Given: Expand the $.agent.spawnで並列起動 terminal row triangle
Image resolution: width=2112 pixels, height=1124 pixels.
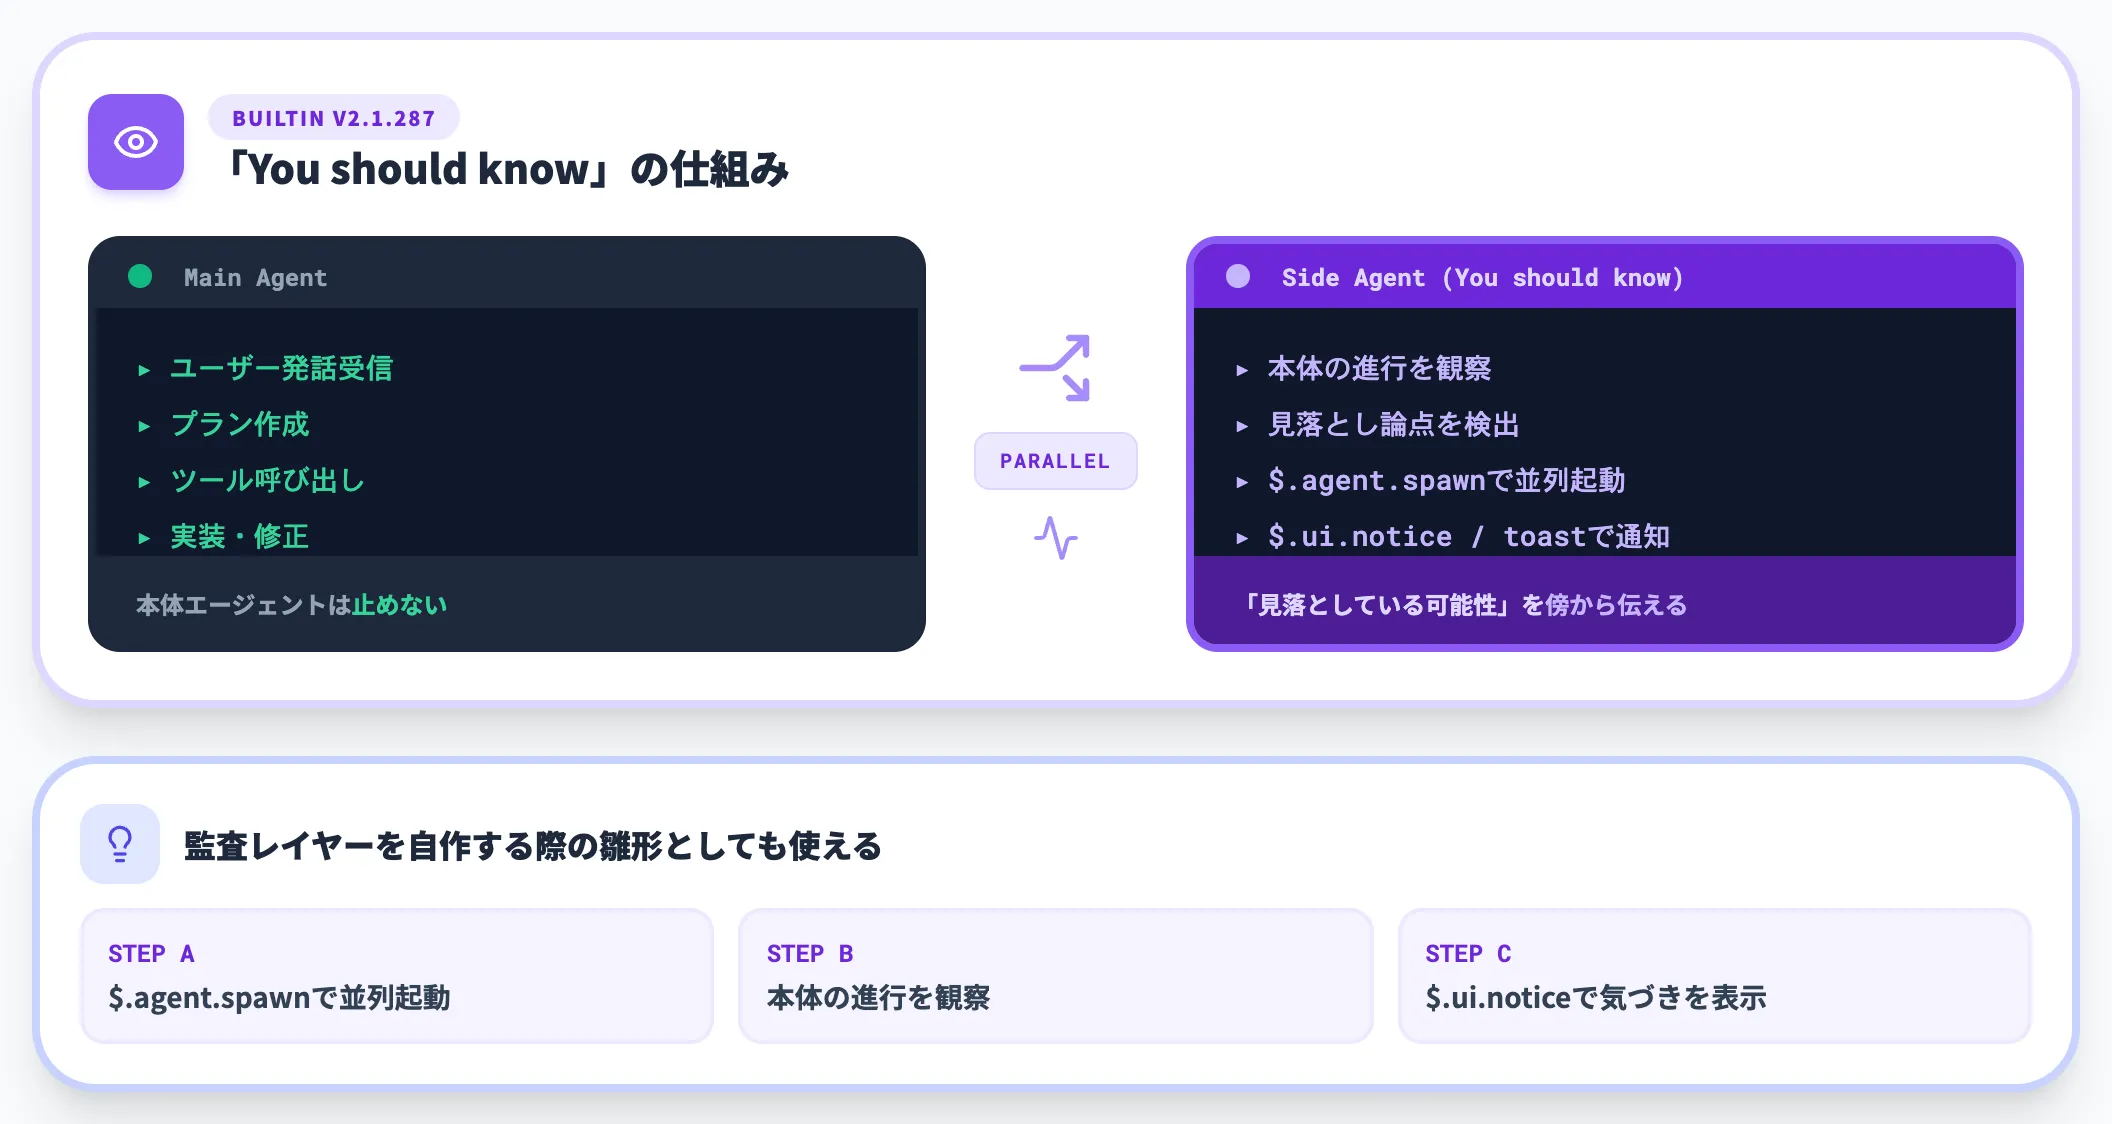Looking at the screenshot, I should (1242, 482).
